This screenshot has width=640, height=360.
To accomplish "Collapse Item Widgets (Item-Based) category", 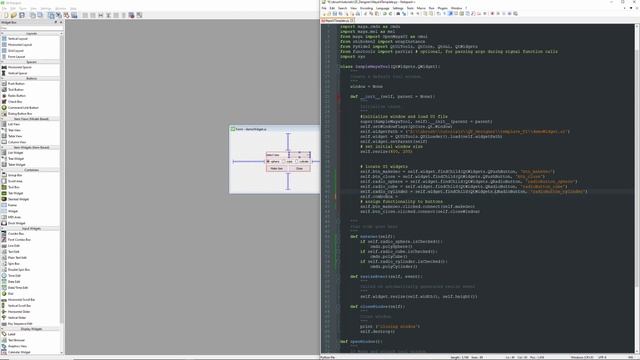I will (x=31, y=147).
